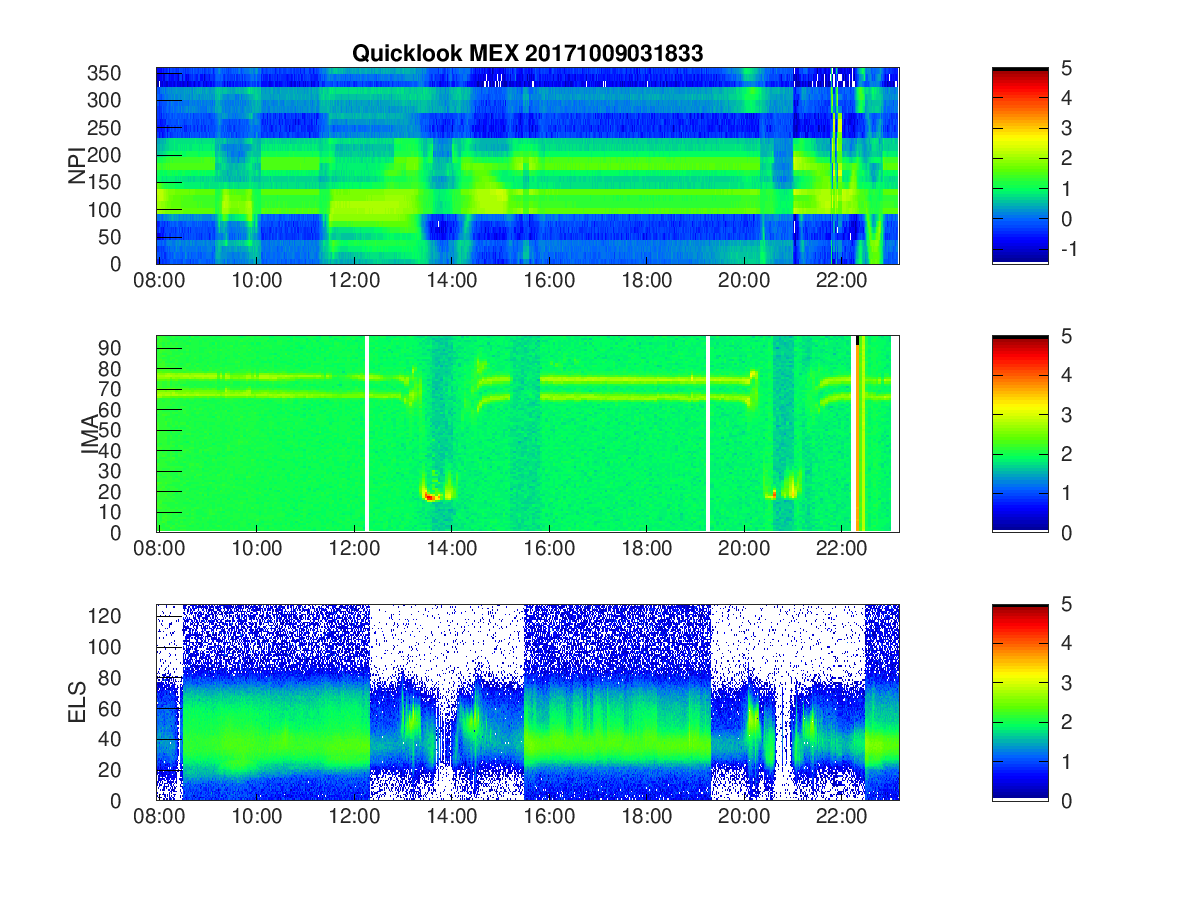Click the 10:00 label under ELS plot
This screenshot has width=1200, height=900.
point(257,818)
